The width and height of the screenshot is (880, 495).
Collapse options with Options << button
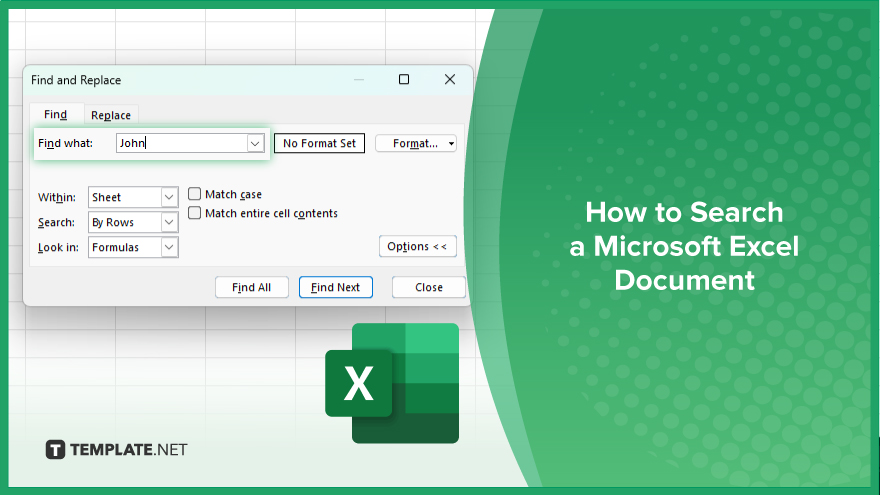[418, 246]
